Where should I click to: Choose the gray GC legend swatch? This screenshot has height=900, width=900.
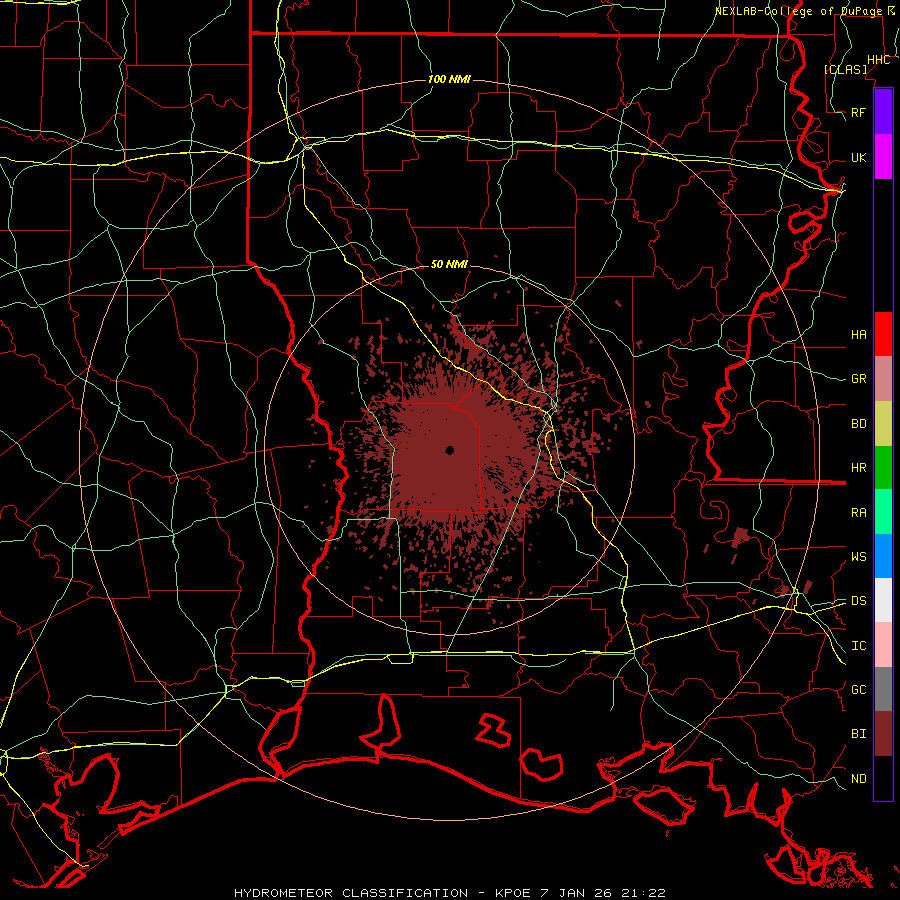tap(883, 689)
